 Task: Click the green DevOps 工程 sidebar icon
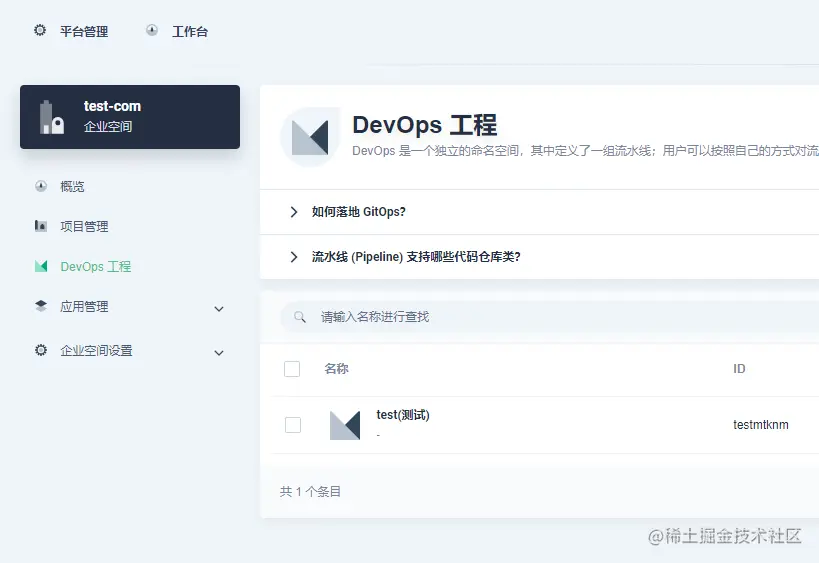point(41,266)
